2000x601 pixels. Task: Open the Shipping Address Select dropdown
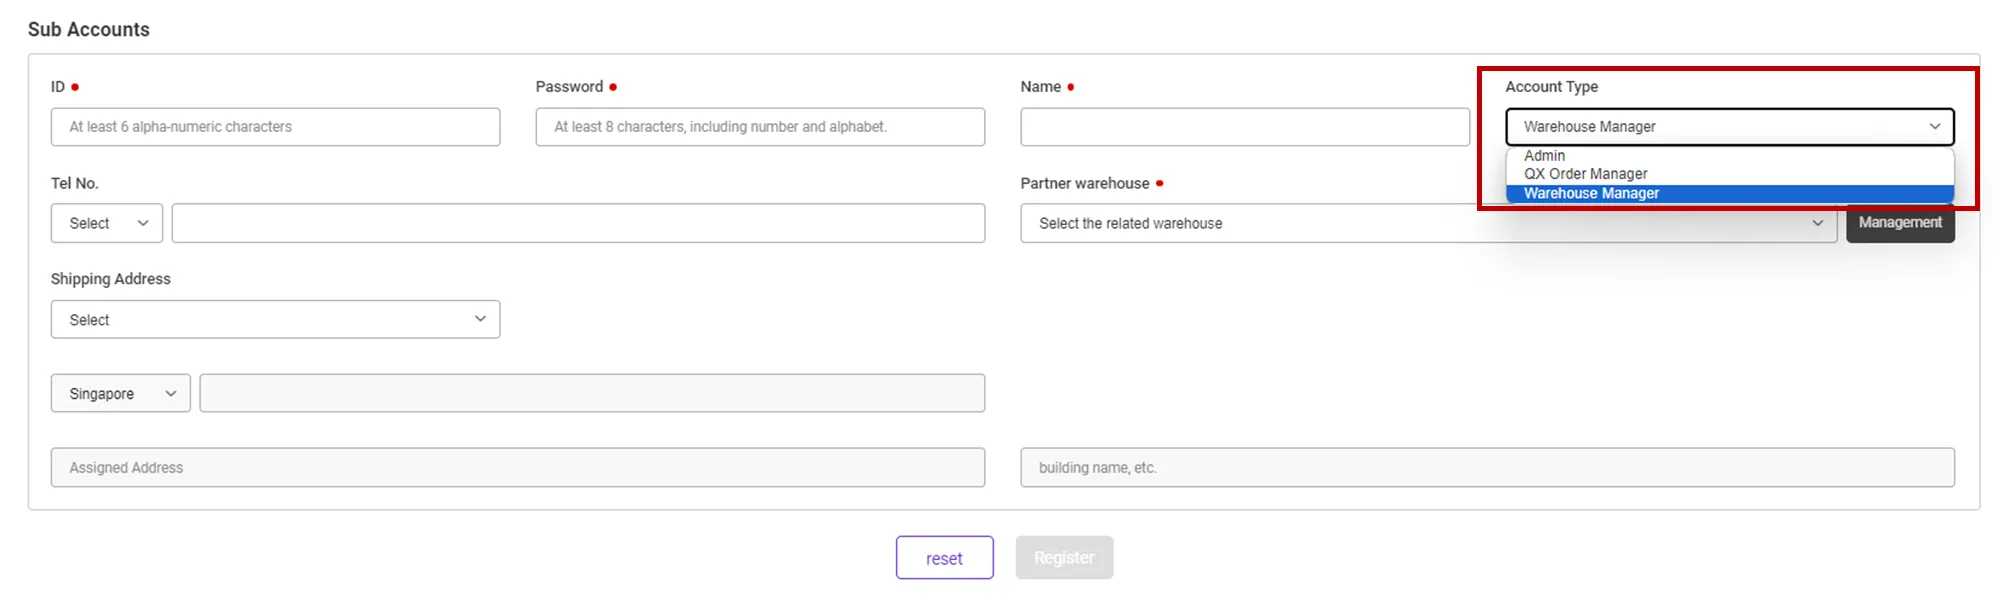point(275,320)
